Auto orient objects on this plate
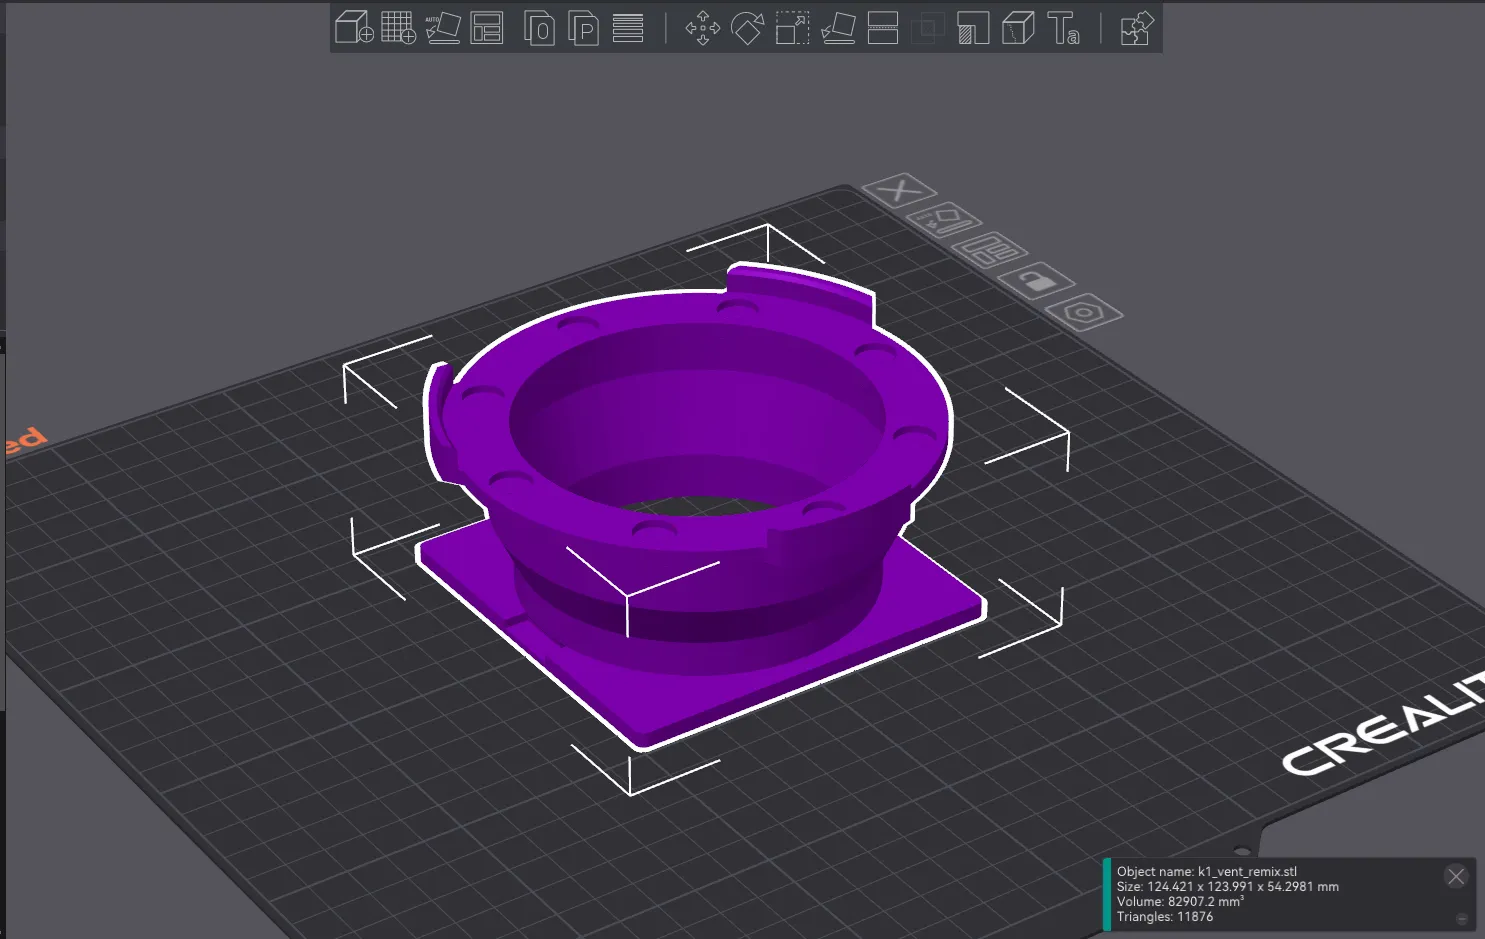Viewport: 1485px width, 939px height. click(945, 219)
